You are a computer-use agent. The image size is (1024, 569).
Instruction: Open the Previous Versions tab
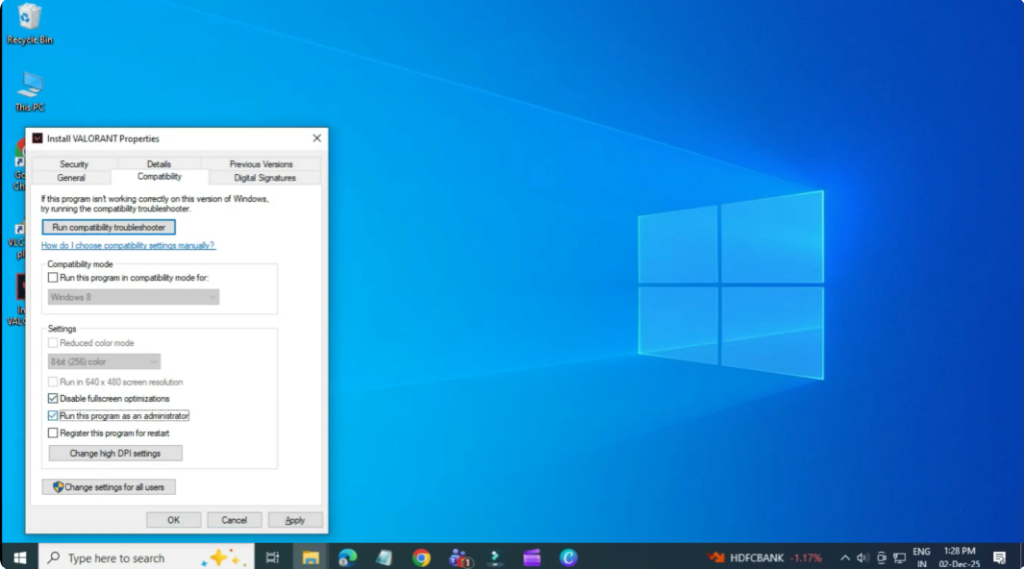pos(261,164)
